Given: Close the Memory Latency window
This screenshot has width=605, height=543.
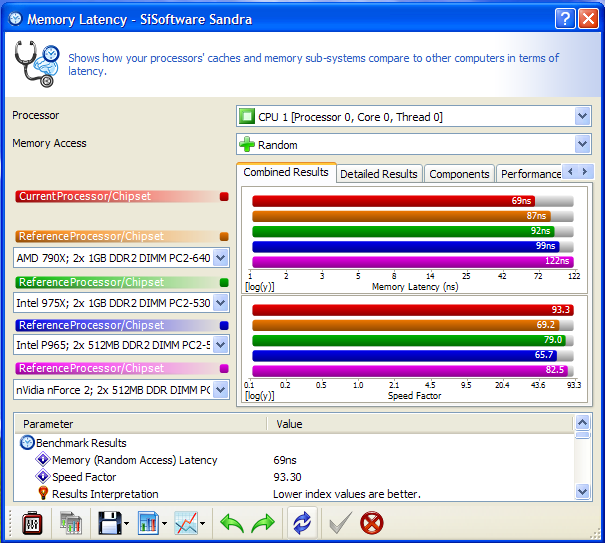Looking at the screenshot, I should (588, 19).
